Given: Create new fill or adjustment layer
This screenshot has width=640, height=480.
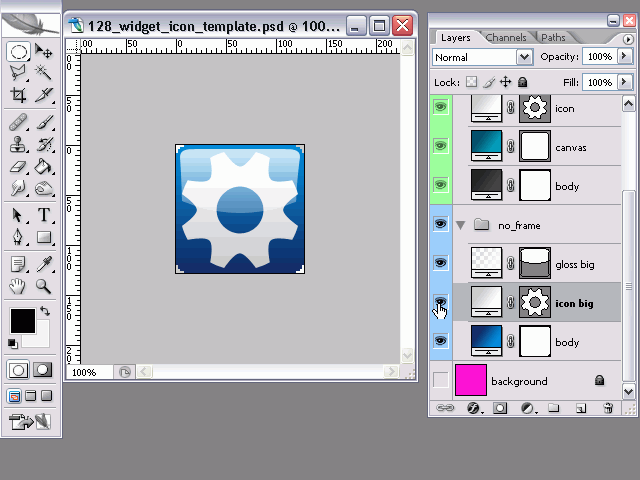Looking at the screenshot, I should click(x=528, y=408).
